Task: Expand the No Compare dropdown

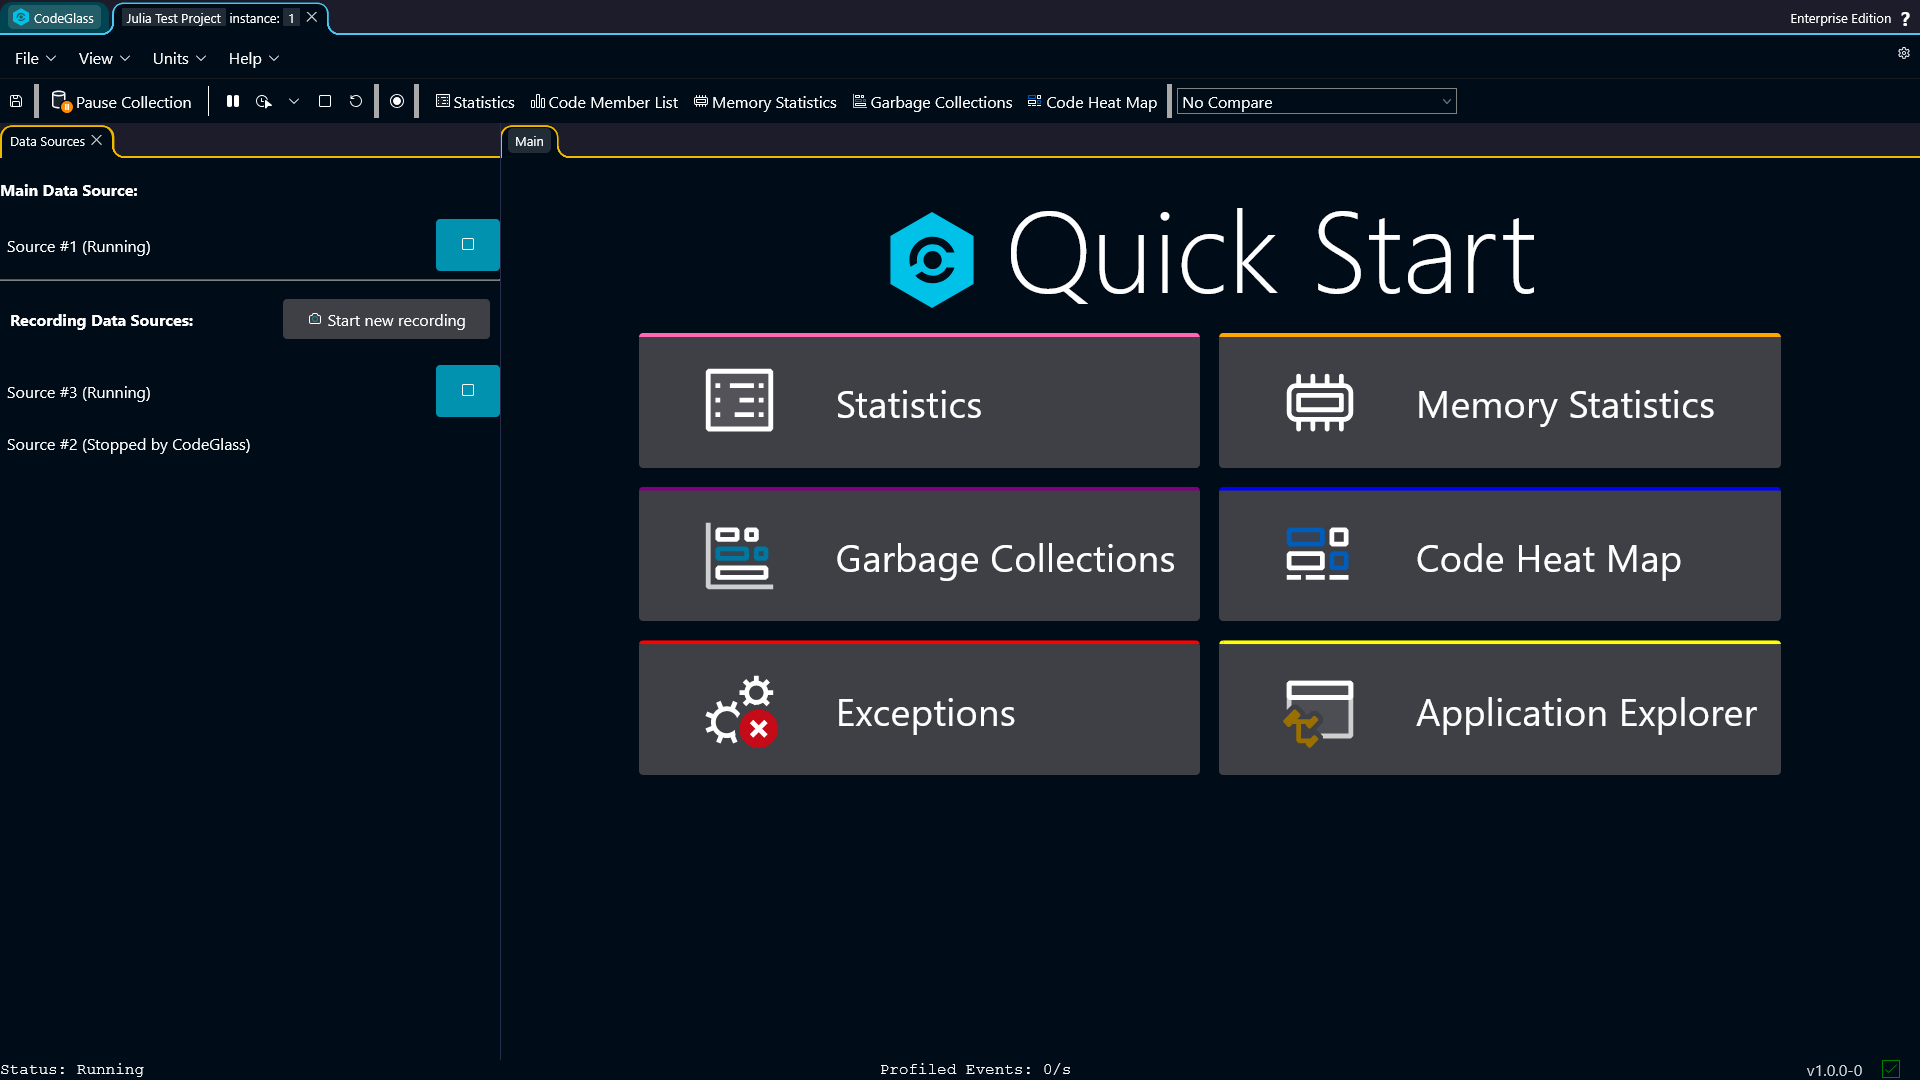Action: [1316, 102]
